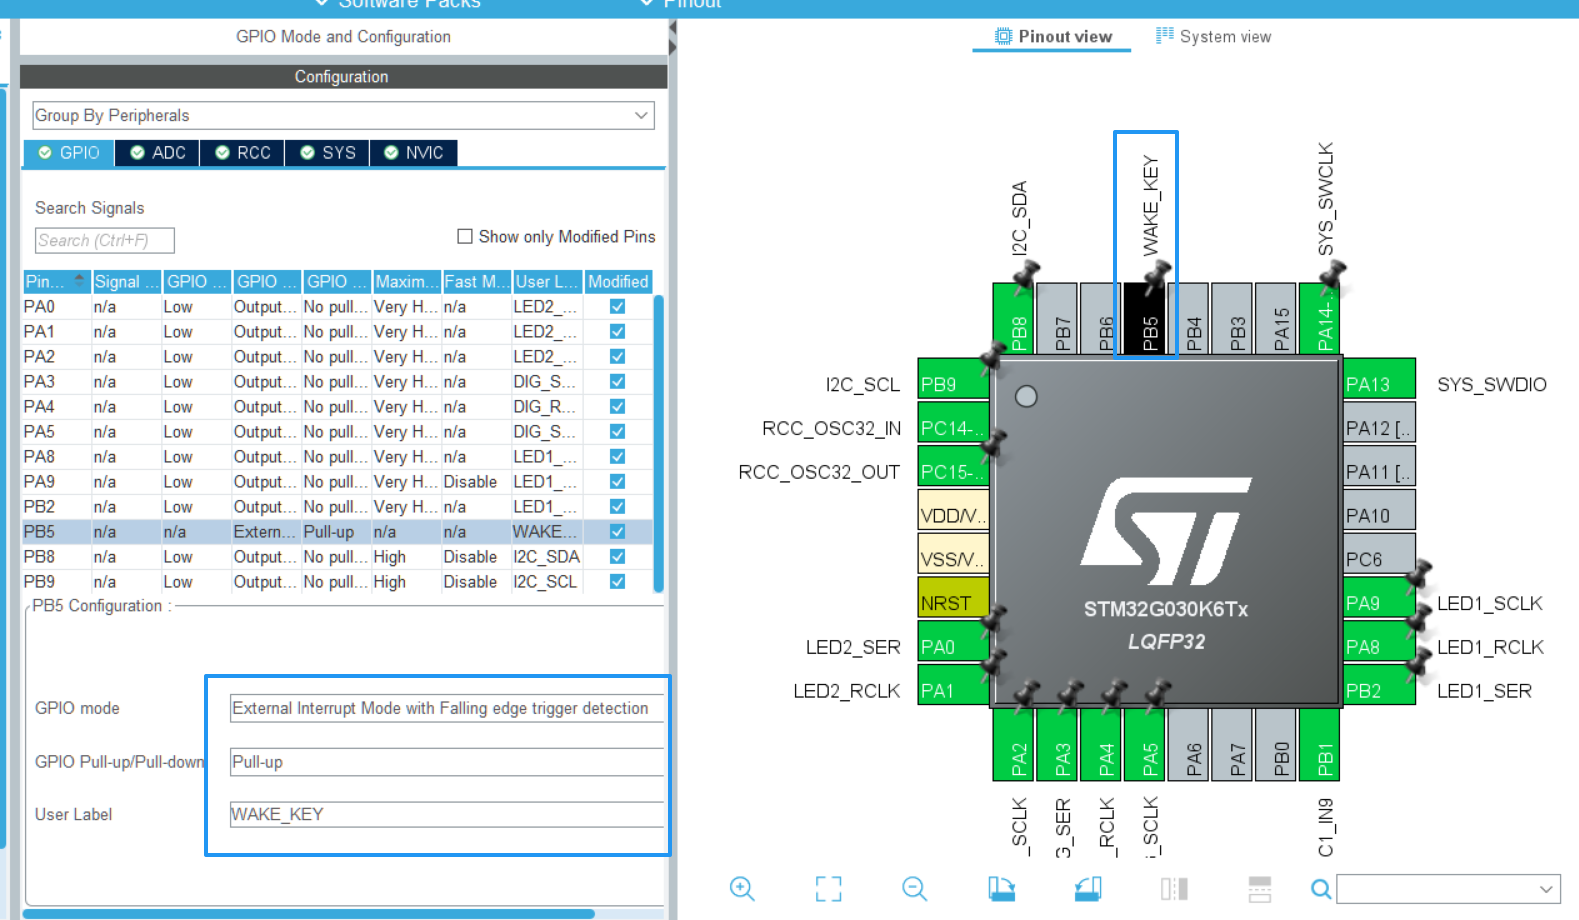Select the PB9 row labeled I2C_SCL
This screenshot has height=920, width=1579.
[338, 582]
